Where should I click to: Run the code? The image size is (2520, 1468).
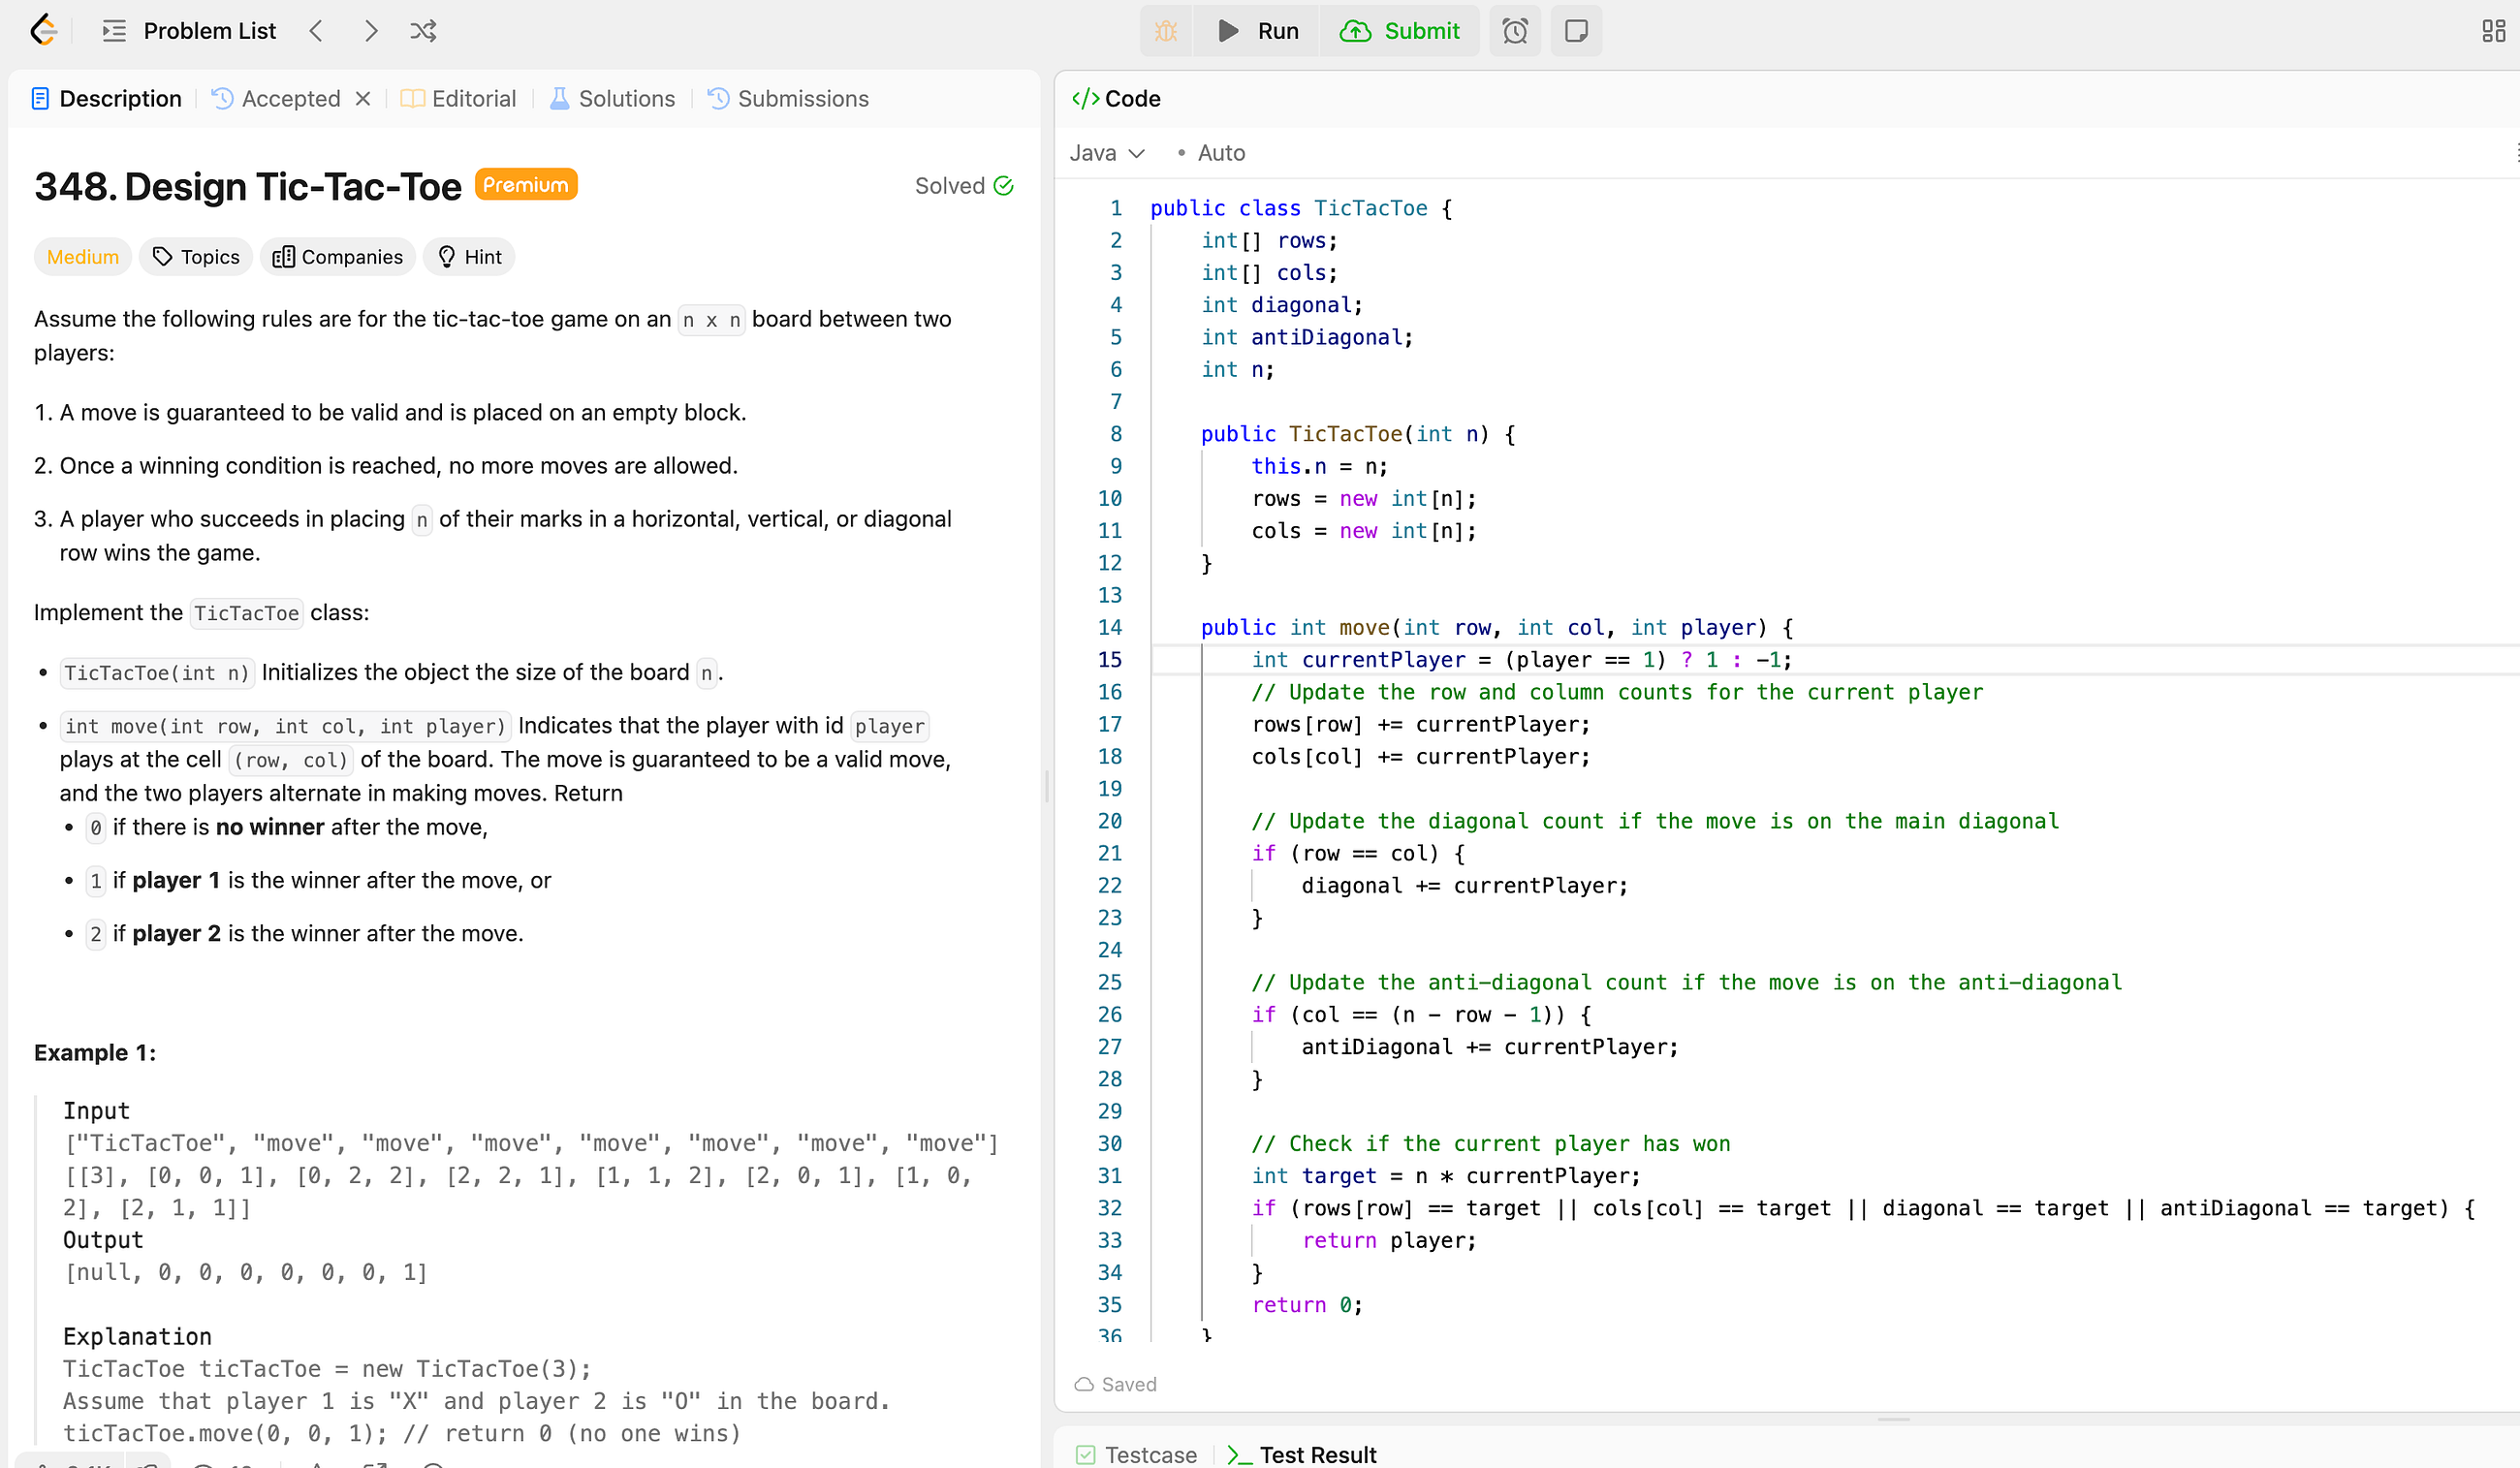[1258, 31]
